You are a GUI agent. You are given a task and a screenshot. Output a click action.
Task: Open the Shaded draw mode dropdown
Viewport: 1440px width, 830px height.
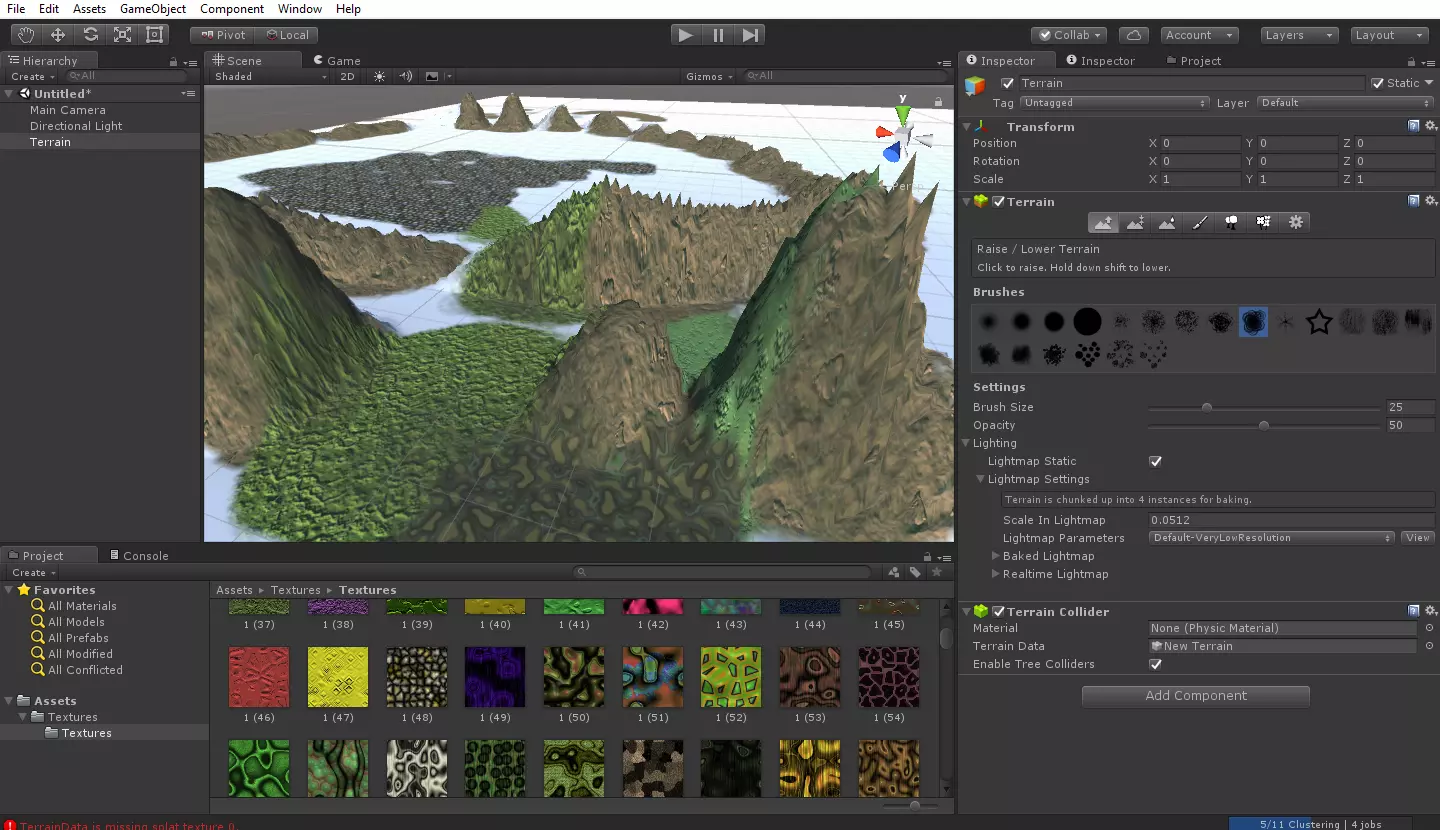270,76
